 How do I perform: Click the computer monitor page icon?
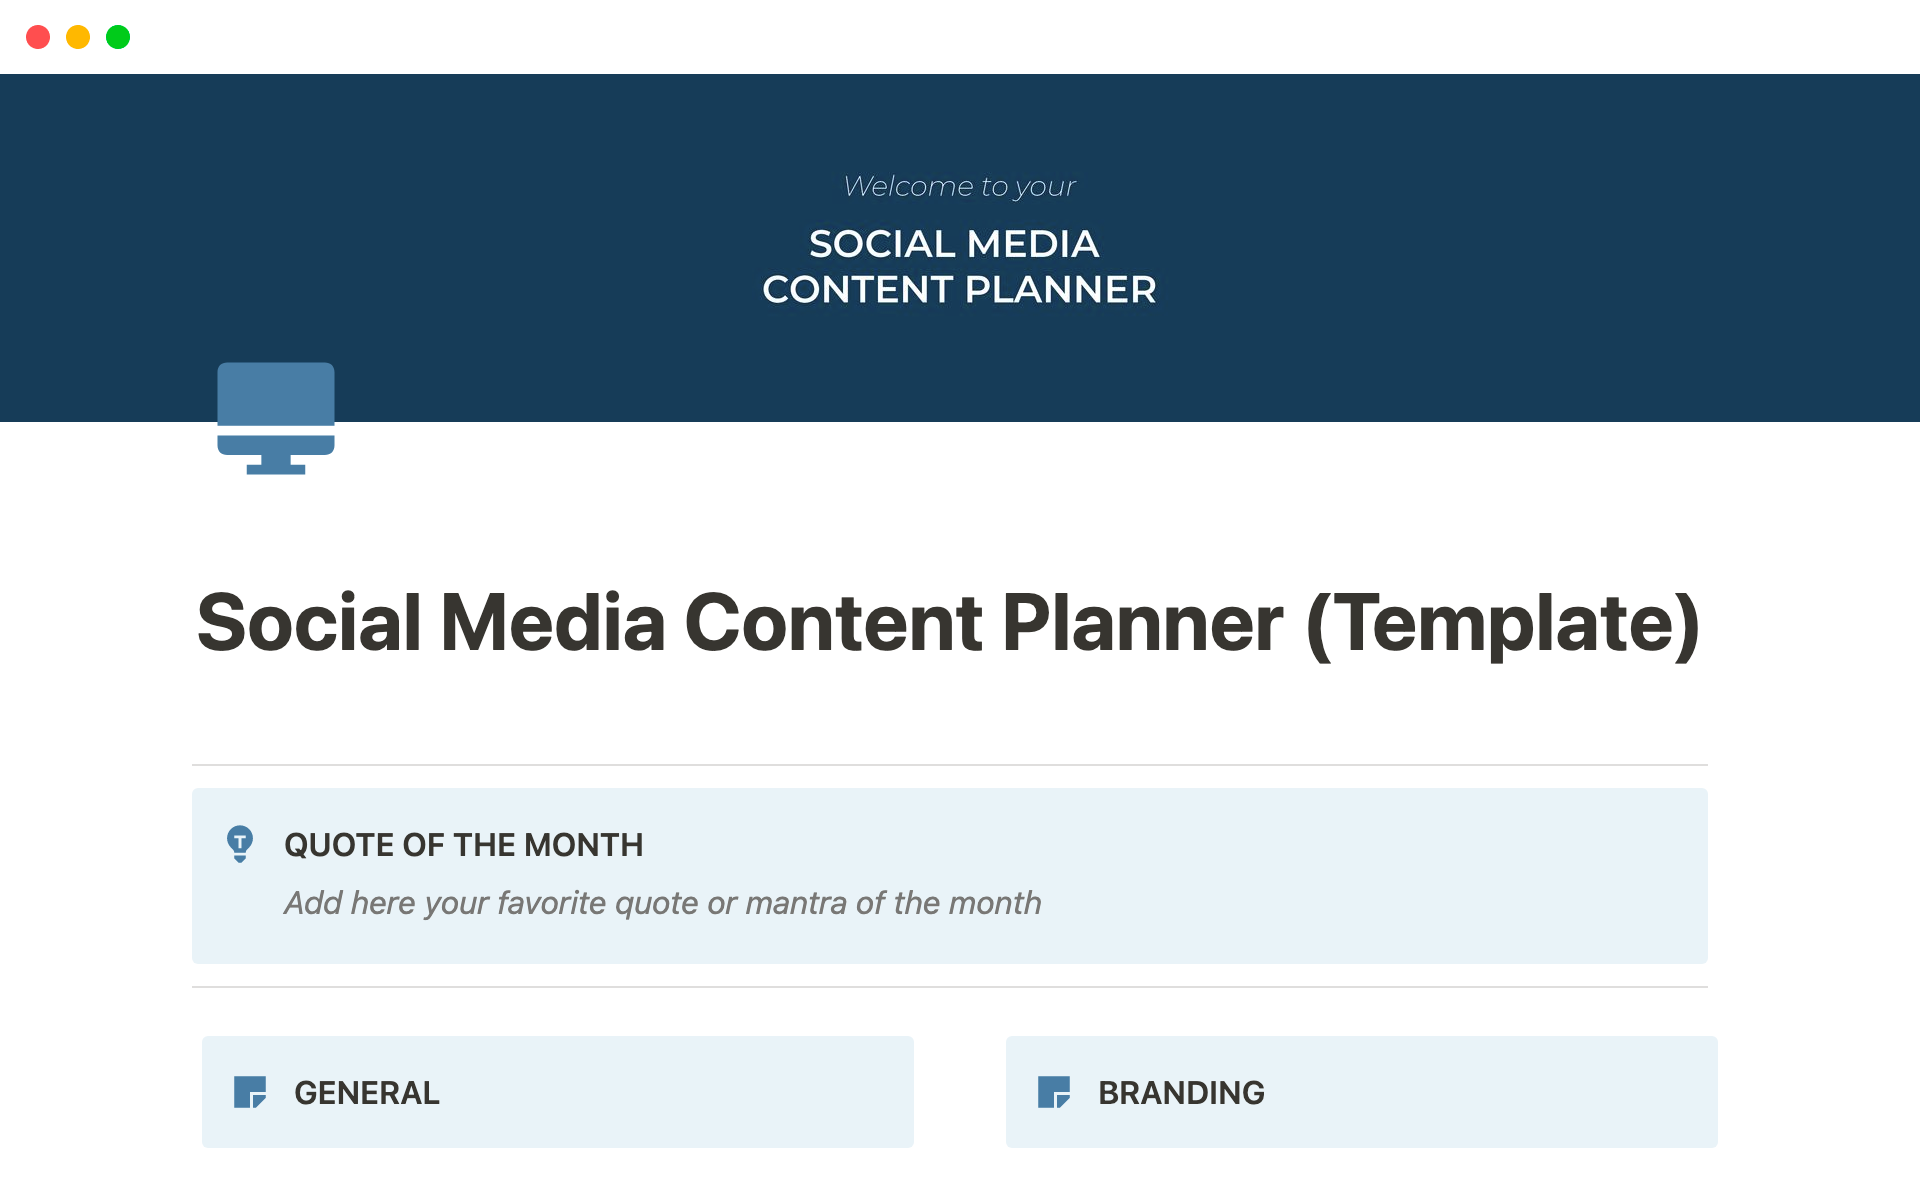[x=275, y=418]
